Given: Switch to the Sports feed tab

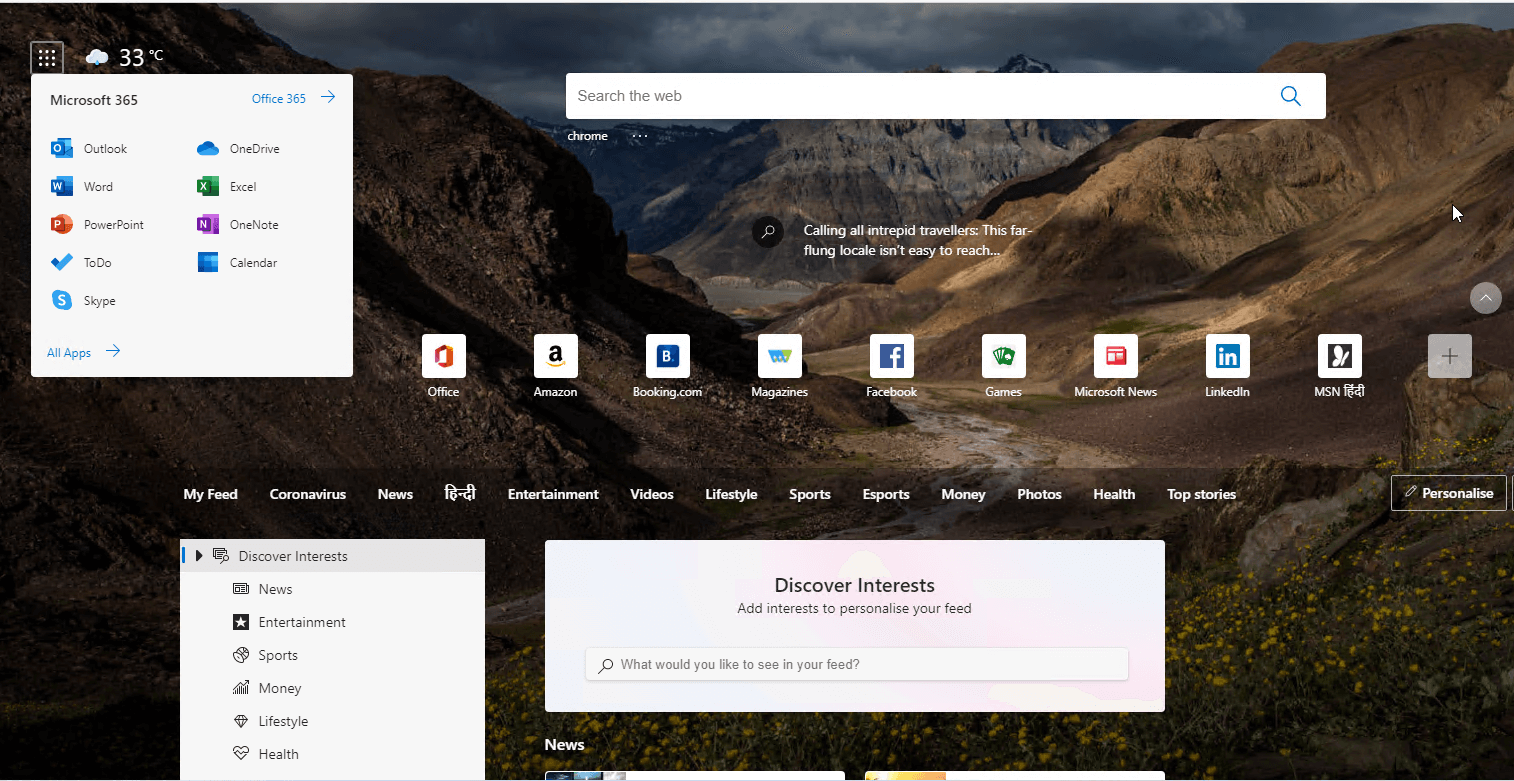Looking at the screenshot, I should [x=810, y=493].
